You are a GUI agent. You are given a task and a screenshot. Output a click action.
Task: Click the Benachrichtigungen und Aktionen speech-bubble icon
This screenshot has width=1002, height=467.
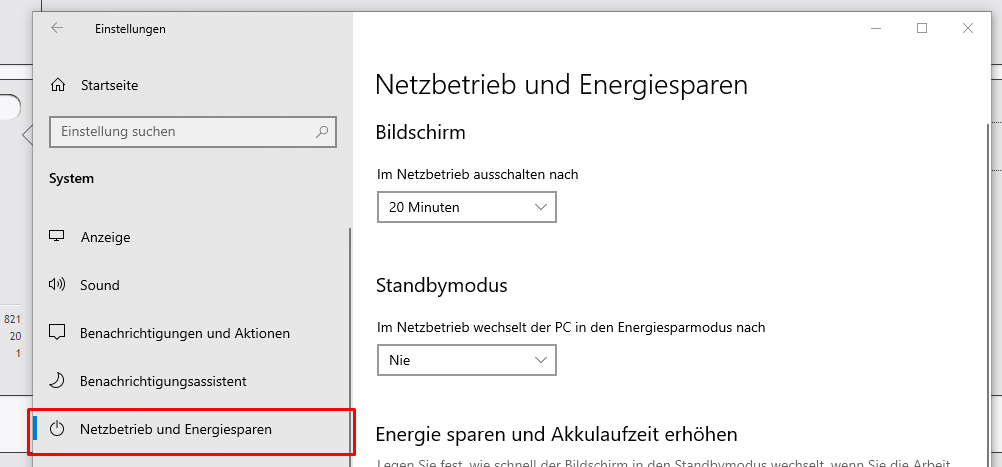(x=57, y=333)
